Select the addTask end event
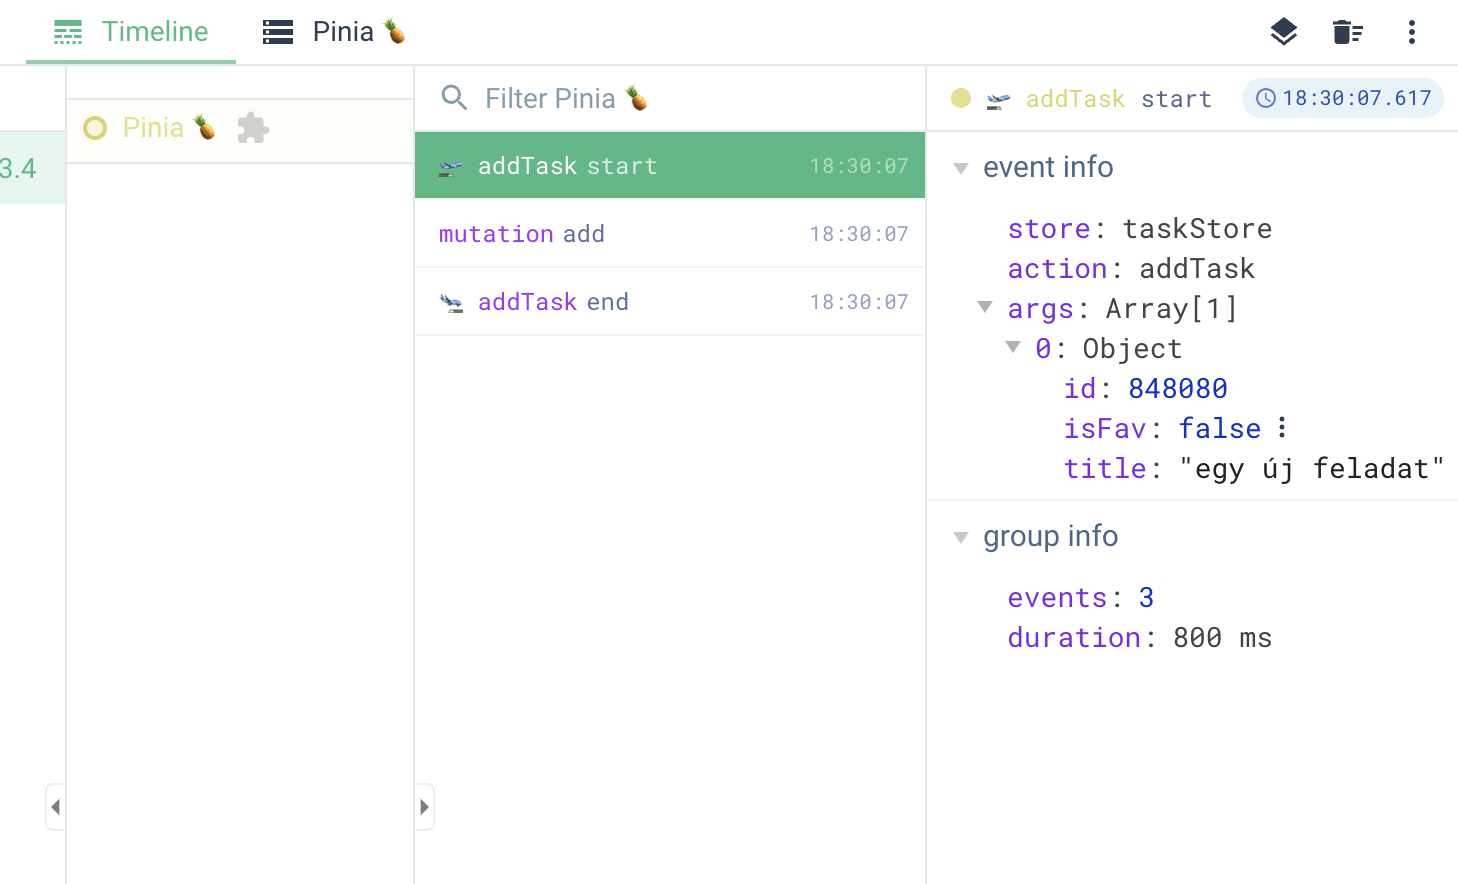Screen dimensions: 1458x884 [670, 302]
